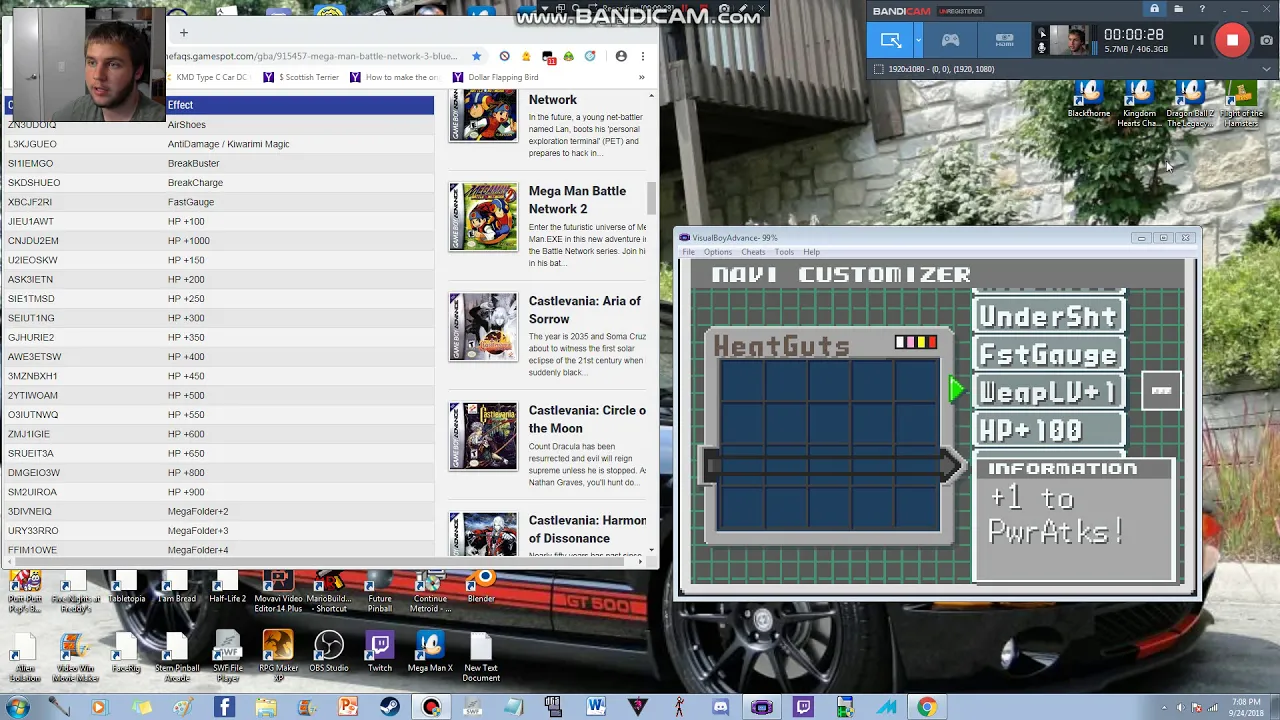Open Chrome profile avatar icon
Screen dimensions: 1280x720
tap(621, 56)
